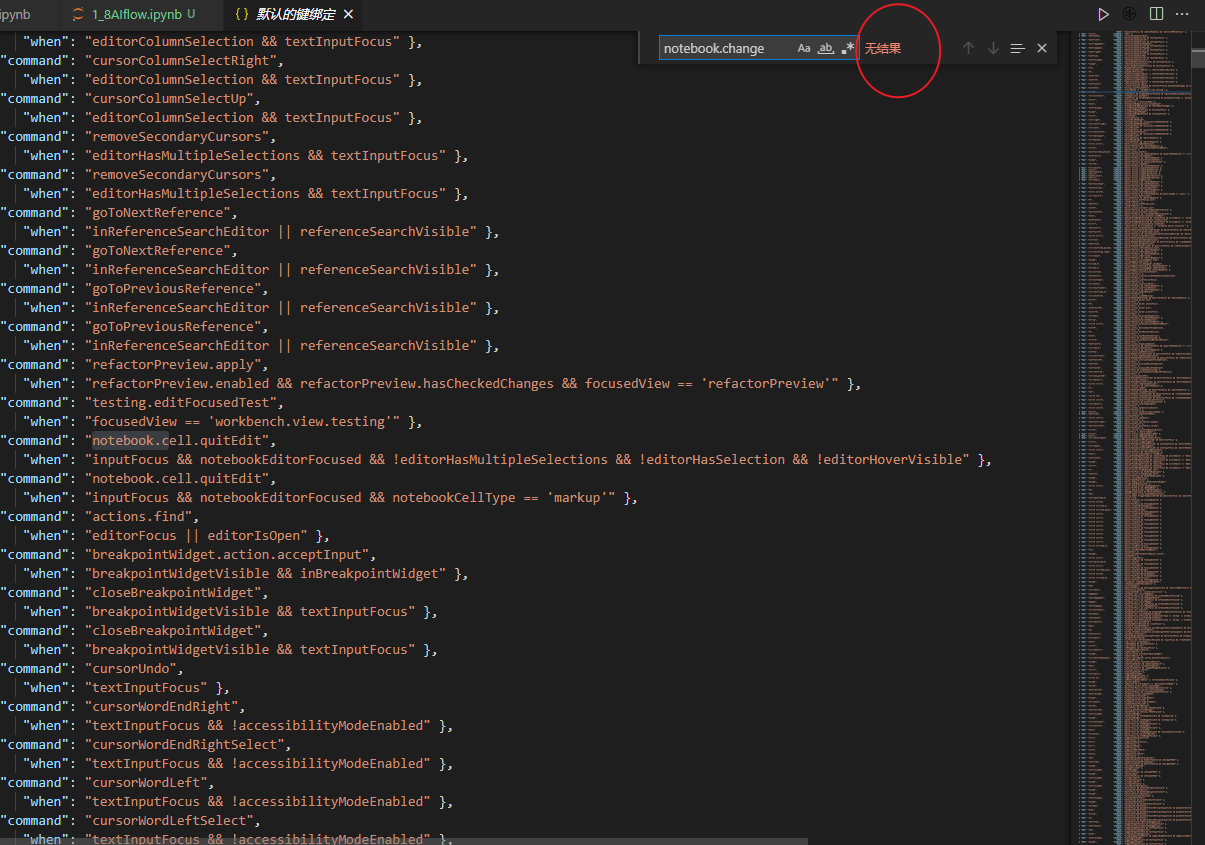Click the horizontal scrollbar at the bottom
This screenshot has width=1205, height=845.
(x=400, y=841)
